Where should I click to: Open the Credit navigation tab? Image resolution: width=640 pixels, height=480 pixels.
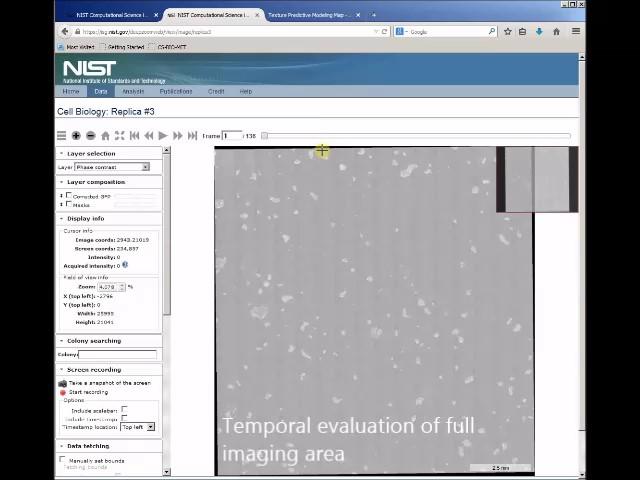coord(216,91)
